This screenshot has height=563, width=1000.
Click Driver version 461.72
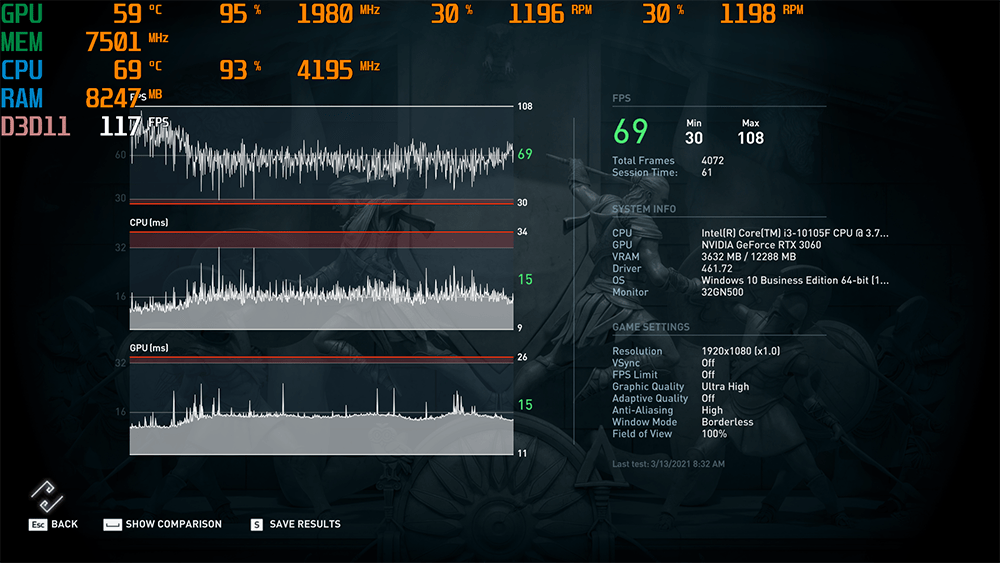[x=717, y=268]
